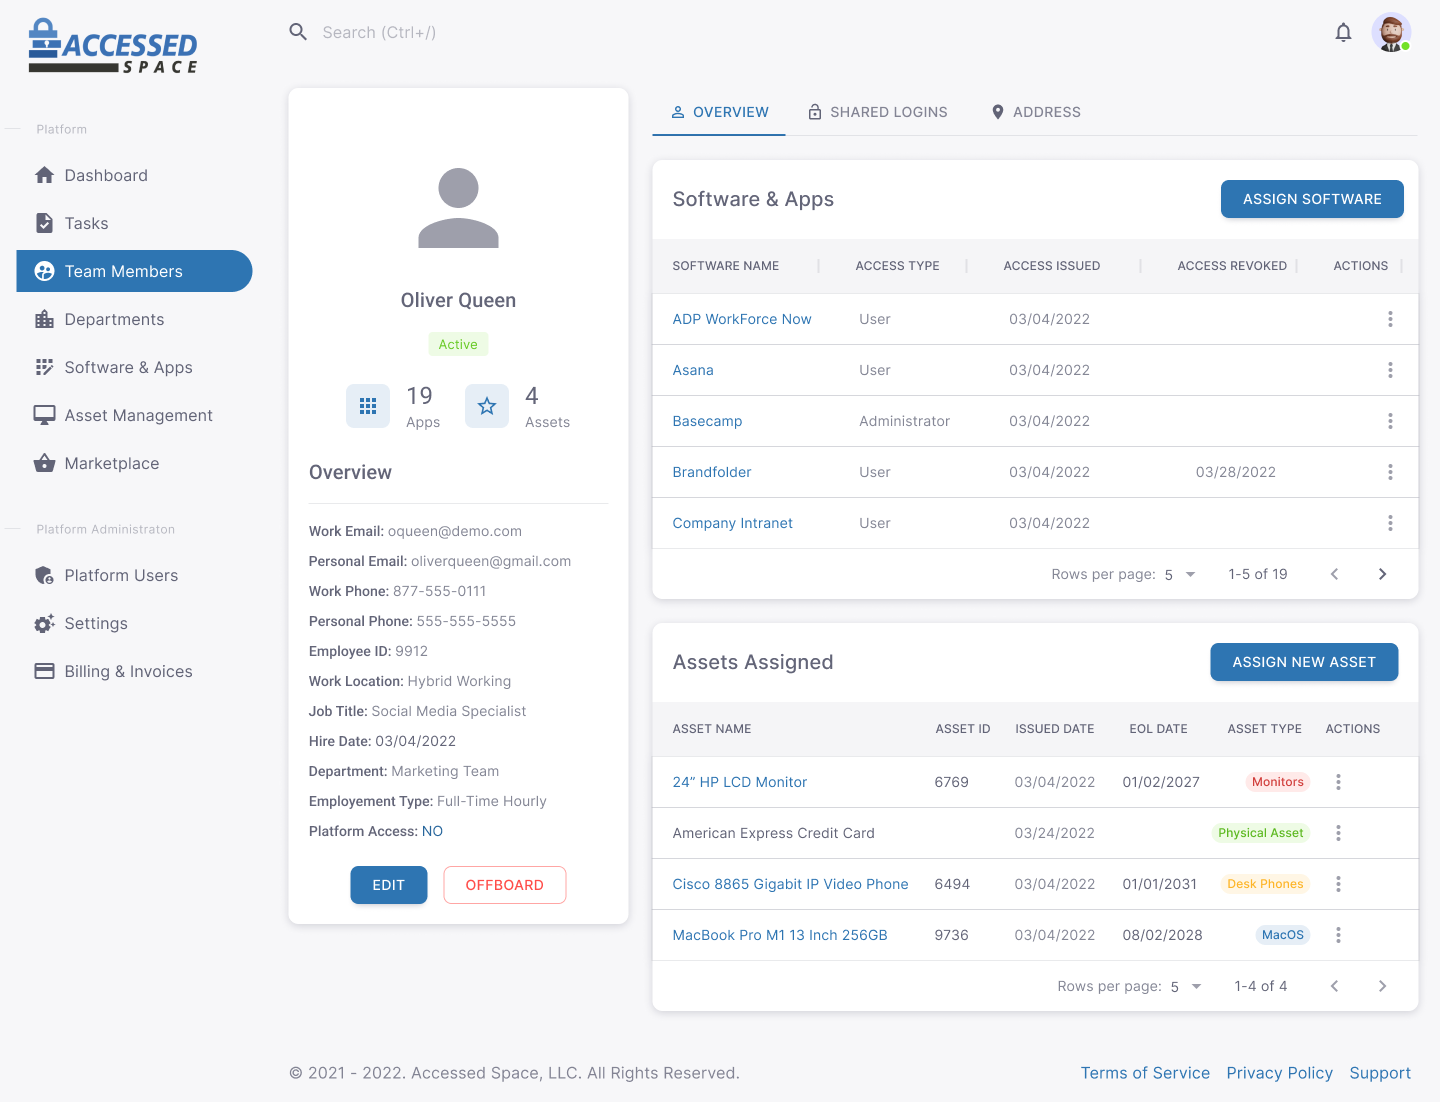Open the ADP WorkForce Now link

(742, 319)
